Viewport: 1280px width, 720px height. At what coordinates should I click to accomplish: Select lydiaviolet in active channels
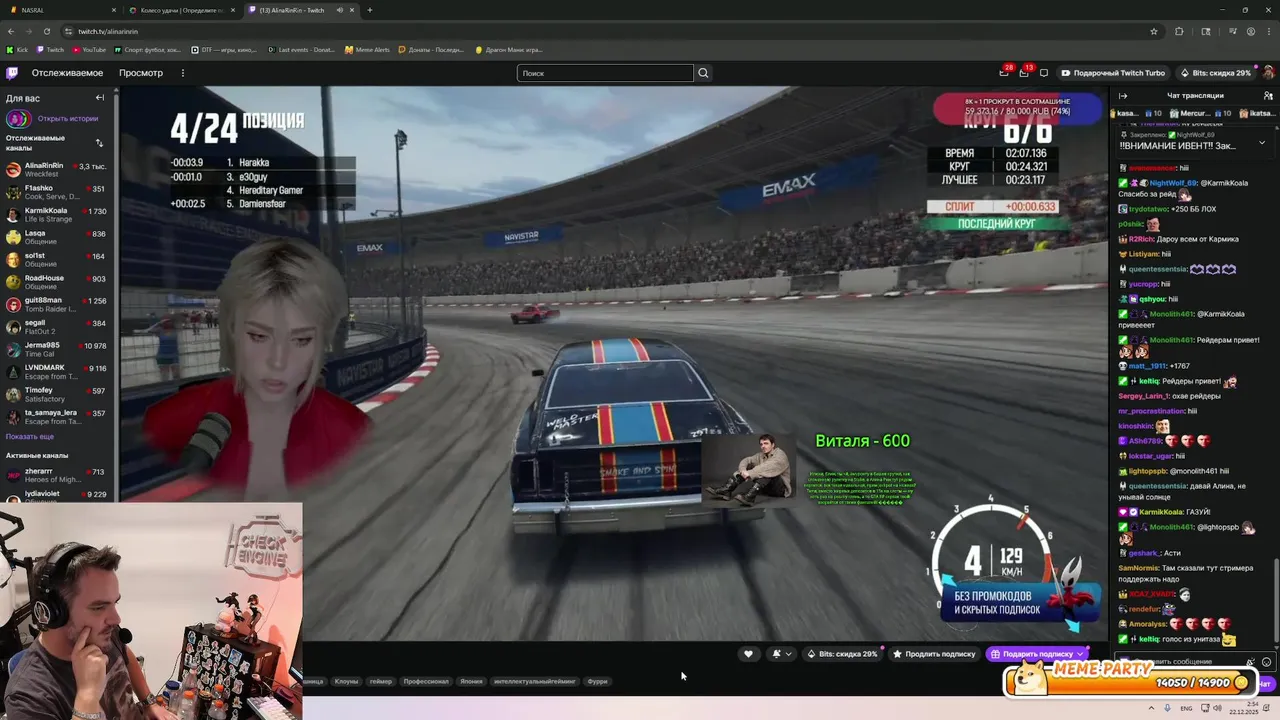[x=57, y=494]
